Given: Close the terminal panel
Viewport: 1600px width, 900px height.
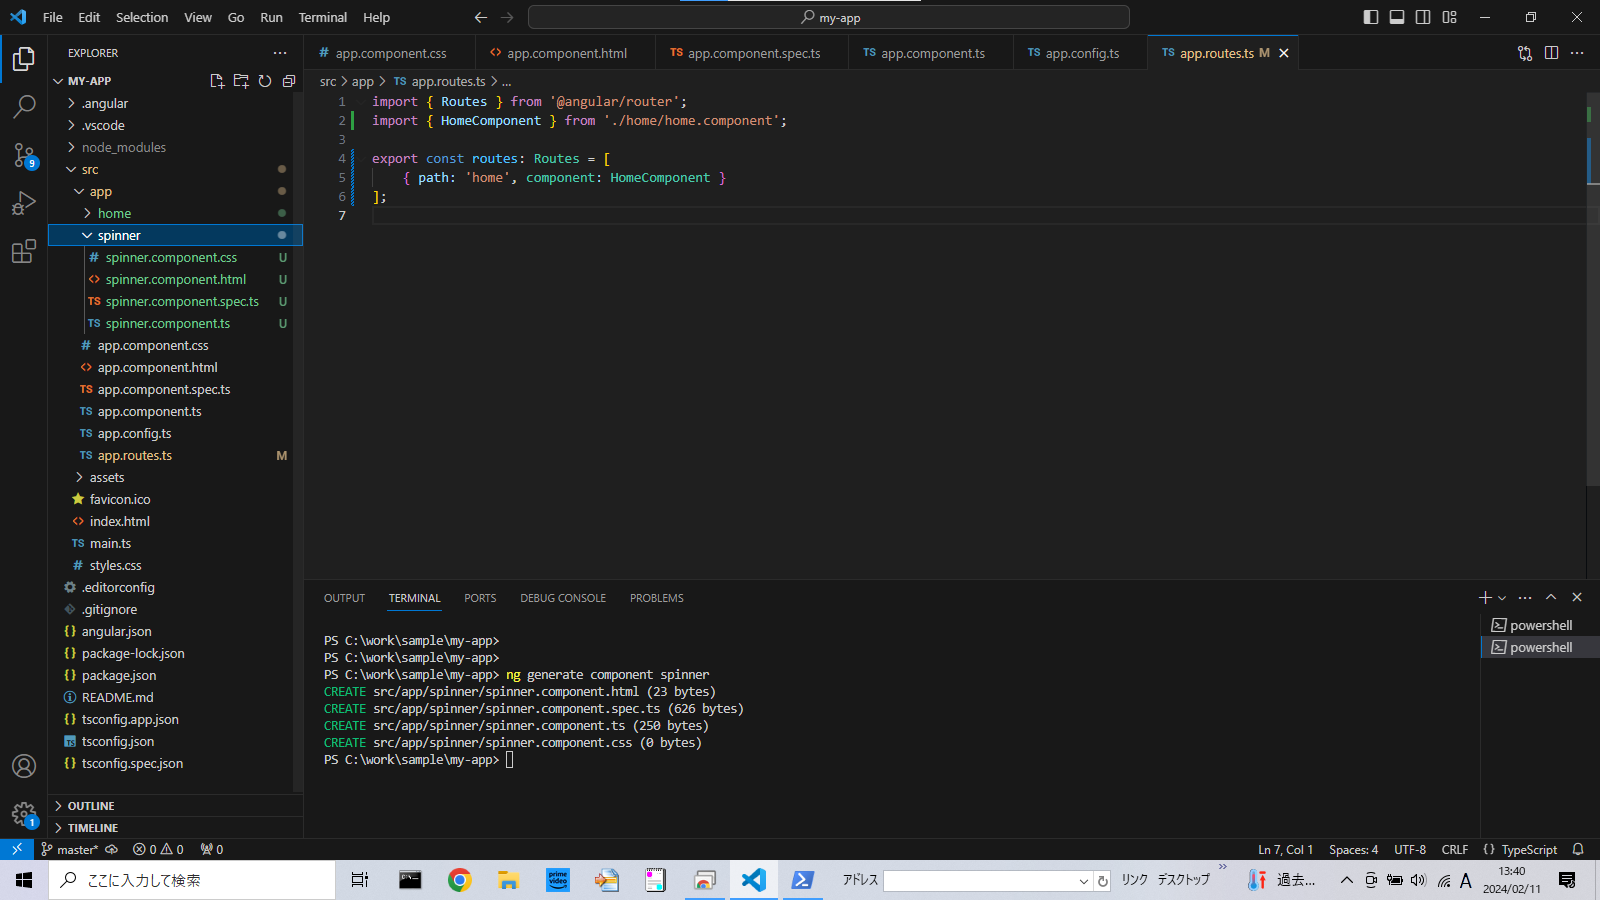Looking at the screenshot, I should point(1577,597).
